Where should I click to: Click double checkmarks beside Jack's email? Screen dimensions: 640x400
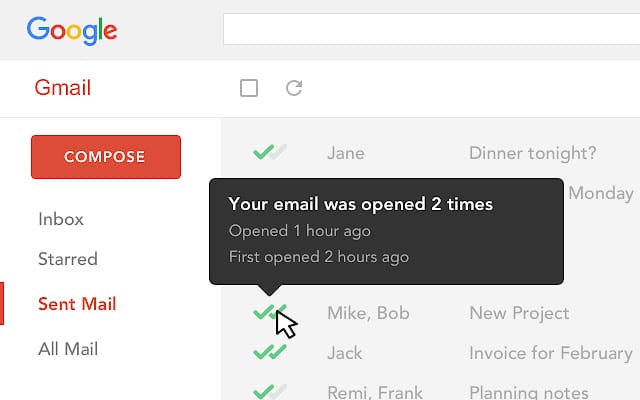269,352
